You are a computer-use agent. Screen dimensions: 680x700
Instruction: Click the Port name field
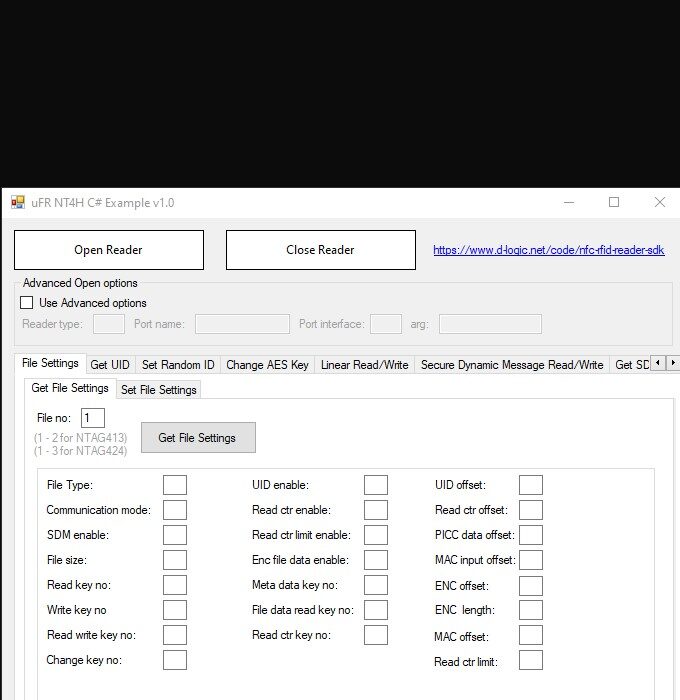[x=242, y=324]
